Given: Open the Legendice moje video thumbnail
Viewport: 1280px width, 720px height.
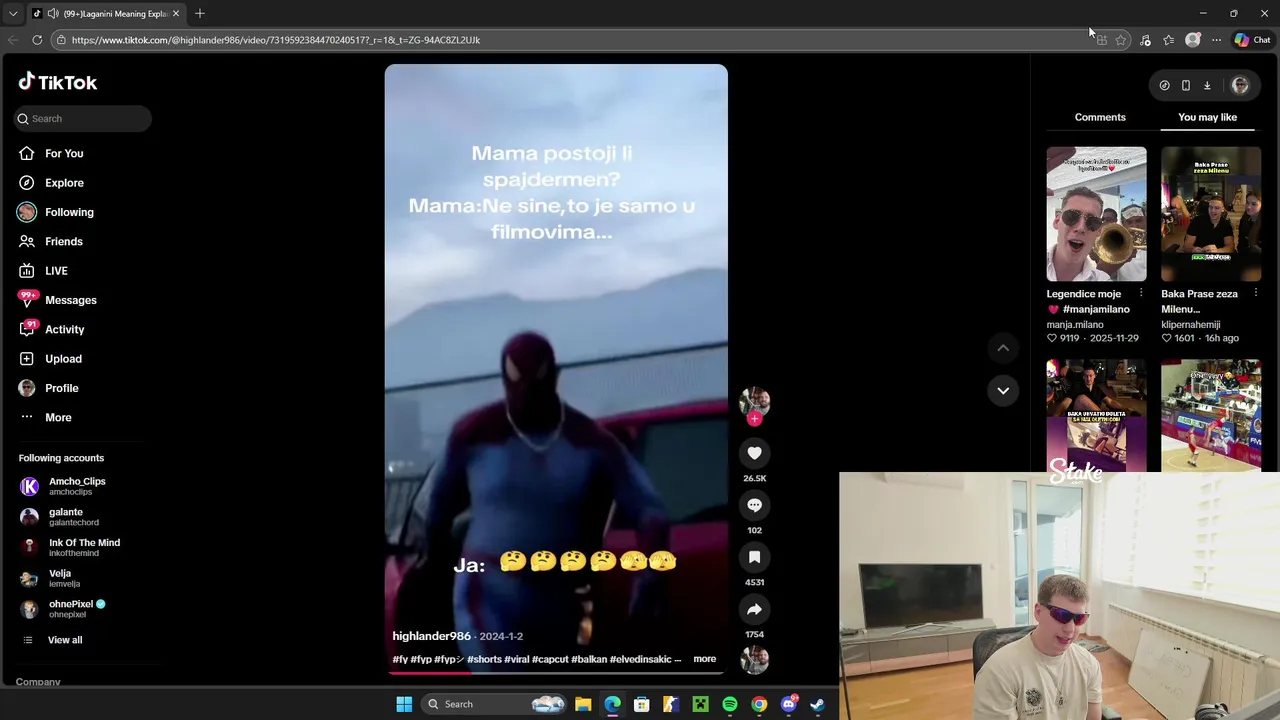Looking at the screenshot, I should tap(1096, 214).
